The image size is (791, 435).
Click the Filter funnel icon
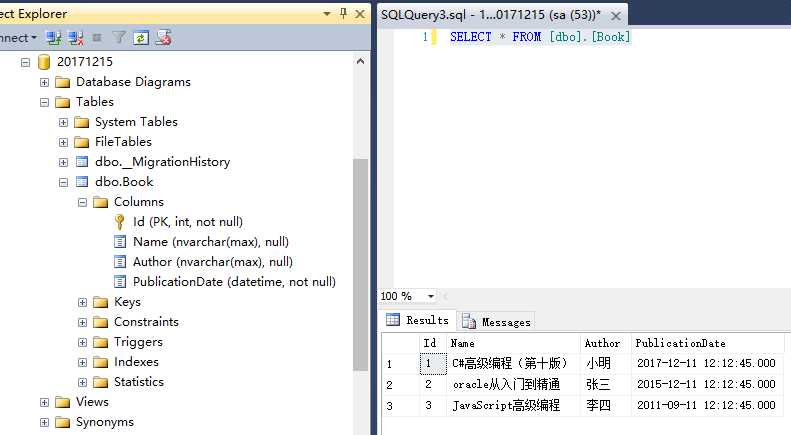(x=119, y=38)
